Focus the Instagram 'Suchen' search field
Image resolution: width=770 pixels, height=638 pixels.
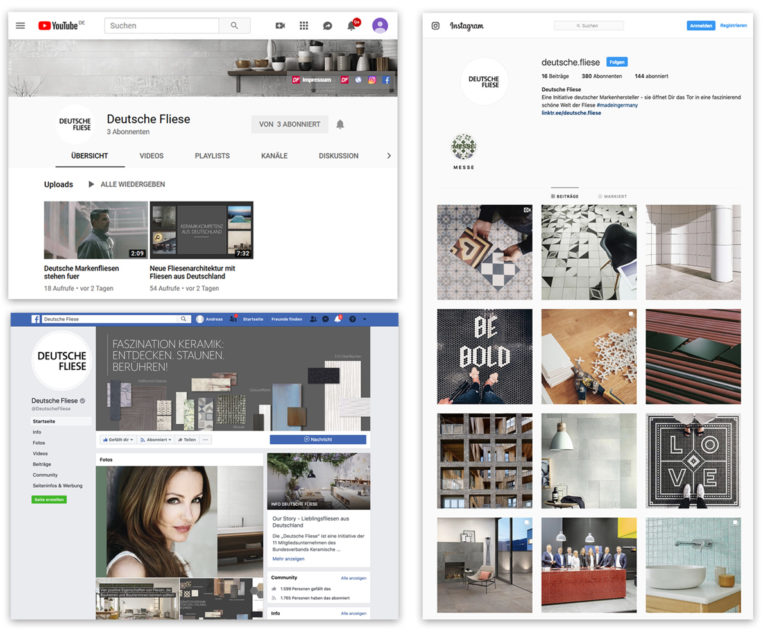click(x=588, y=26)
